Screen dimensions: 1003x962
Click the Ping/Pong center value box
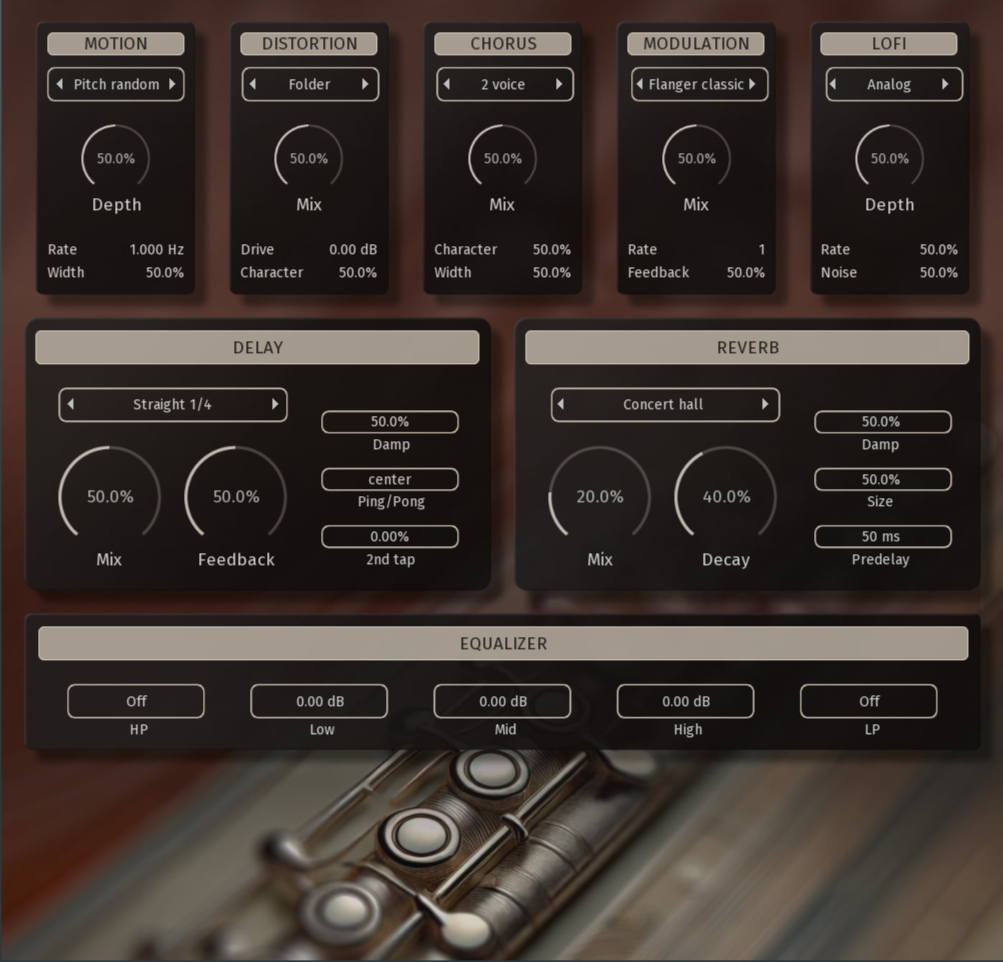390,480
